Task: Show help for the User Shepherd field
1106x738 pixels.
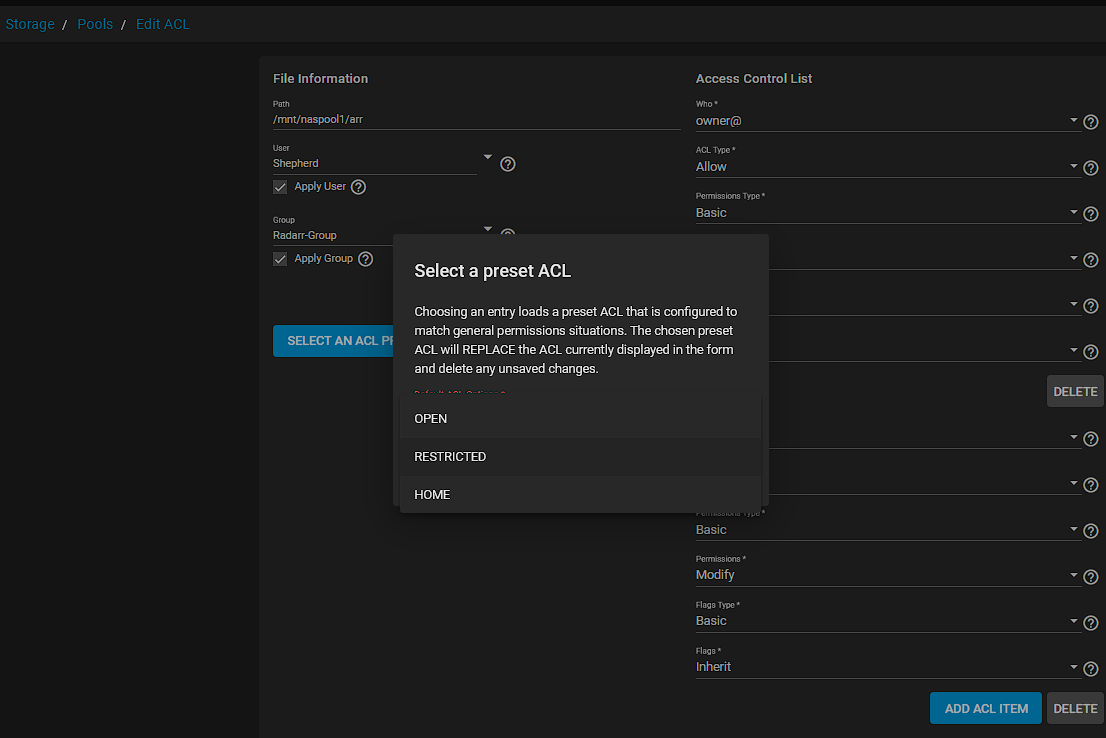Action: (508, 164)
